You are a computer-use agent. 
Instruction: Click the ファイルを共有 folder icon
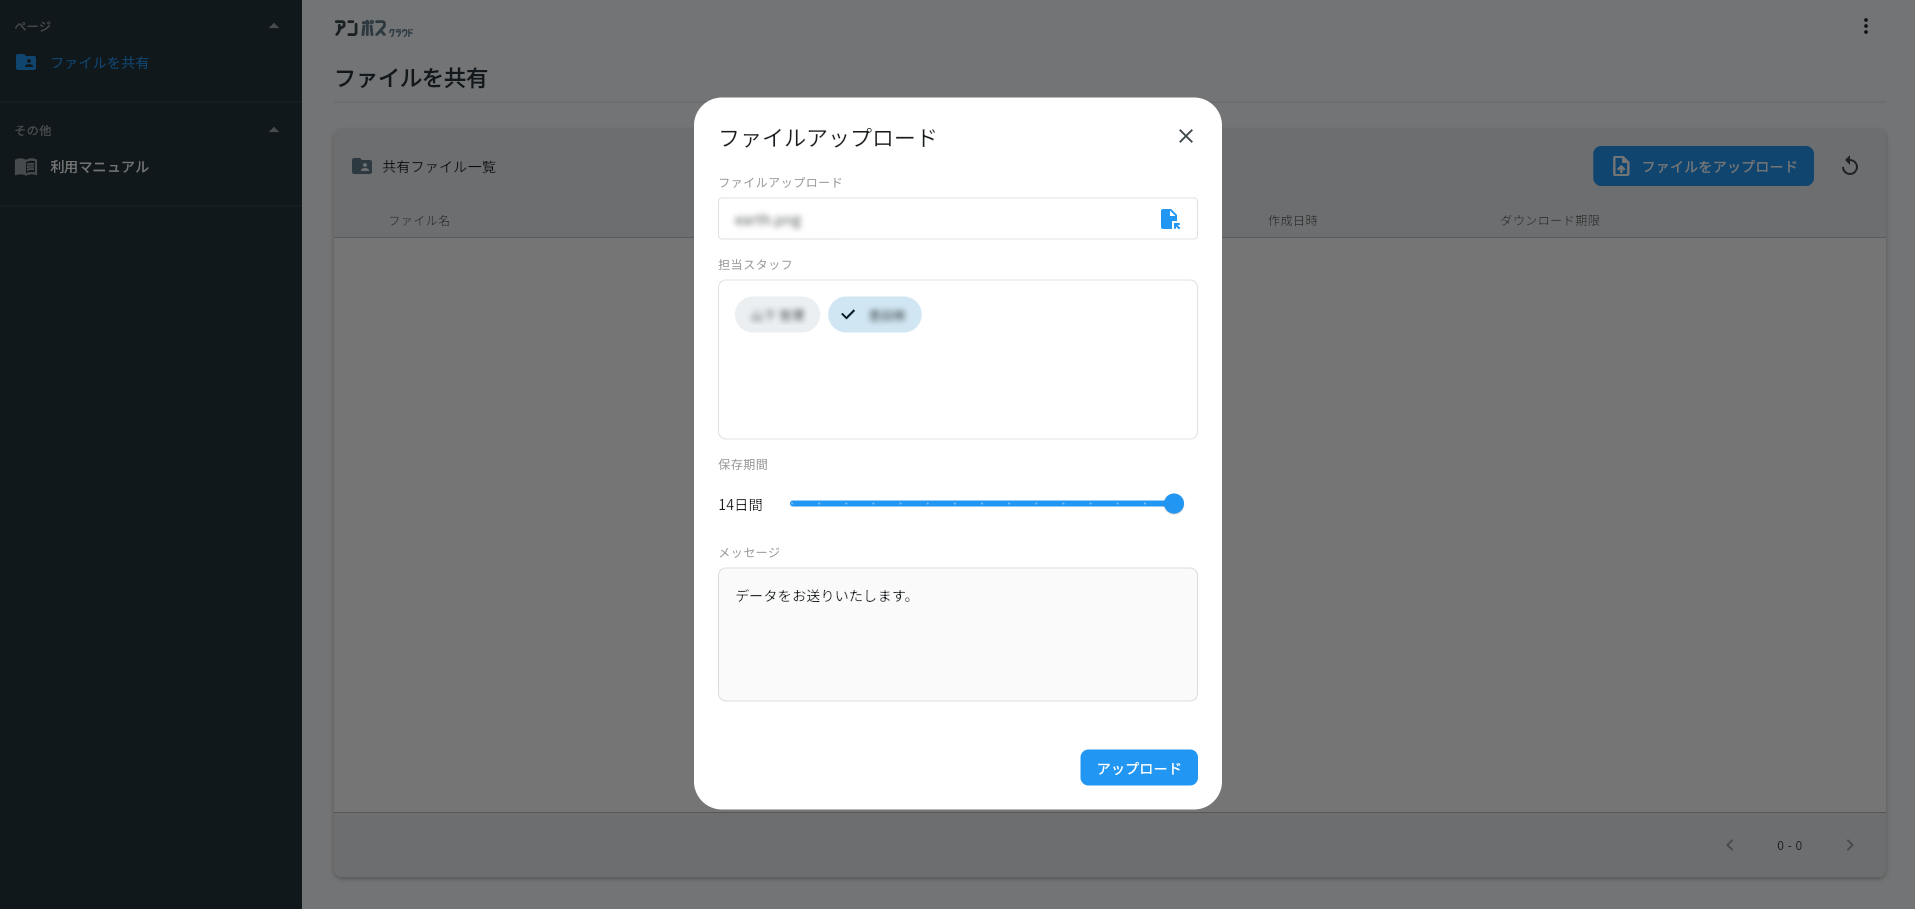pyautogui.click(x=26, y=62)
